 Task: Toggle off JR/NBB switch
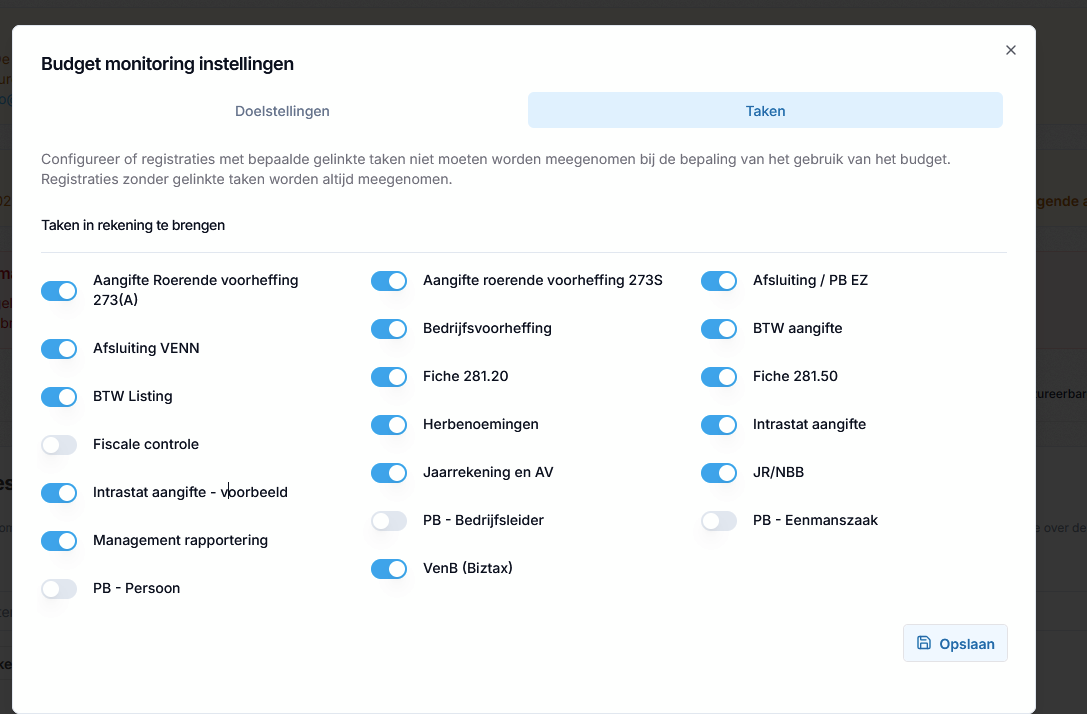[x=719, y=473]
